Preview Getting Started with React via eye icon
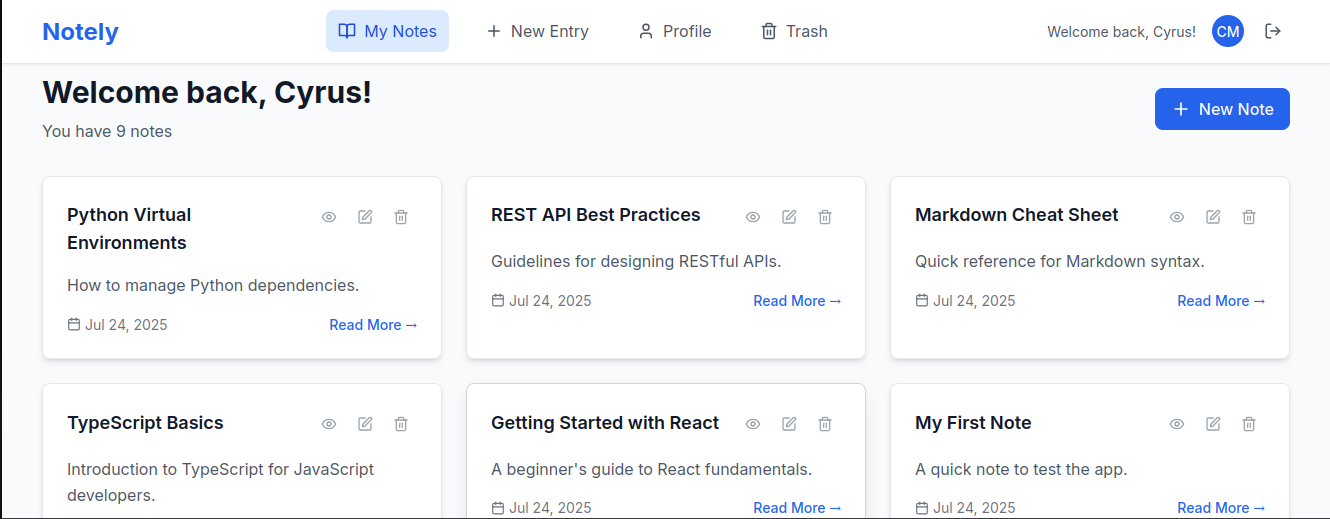Image resolution: width=1330 pixels, height=519 pixels. coord(753,424)
